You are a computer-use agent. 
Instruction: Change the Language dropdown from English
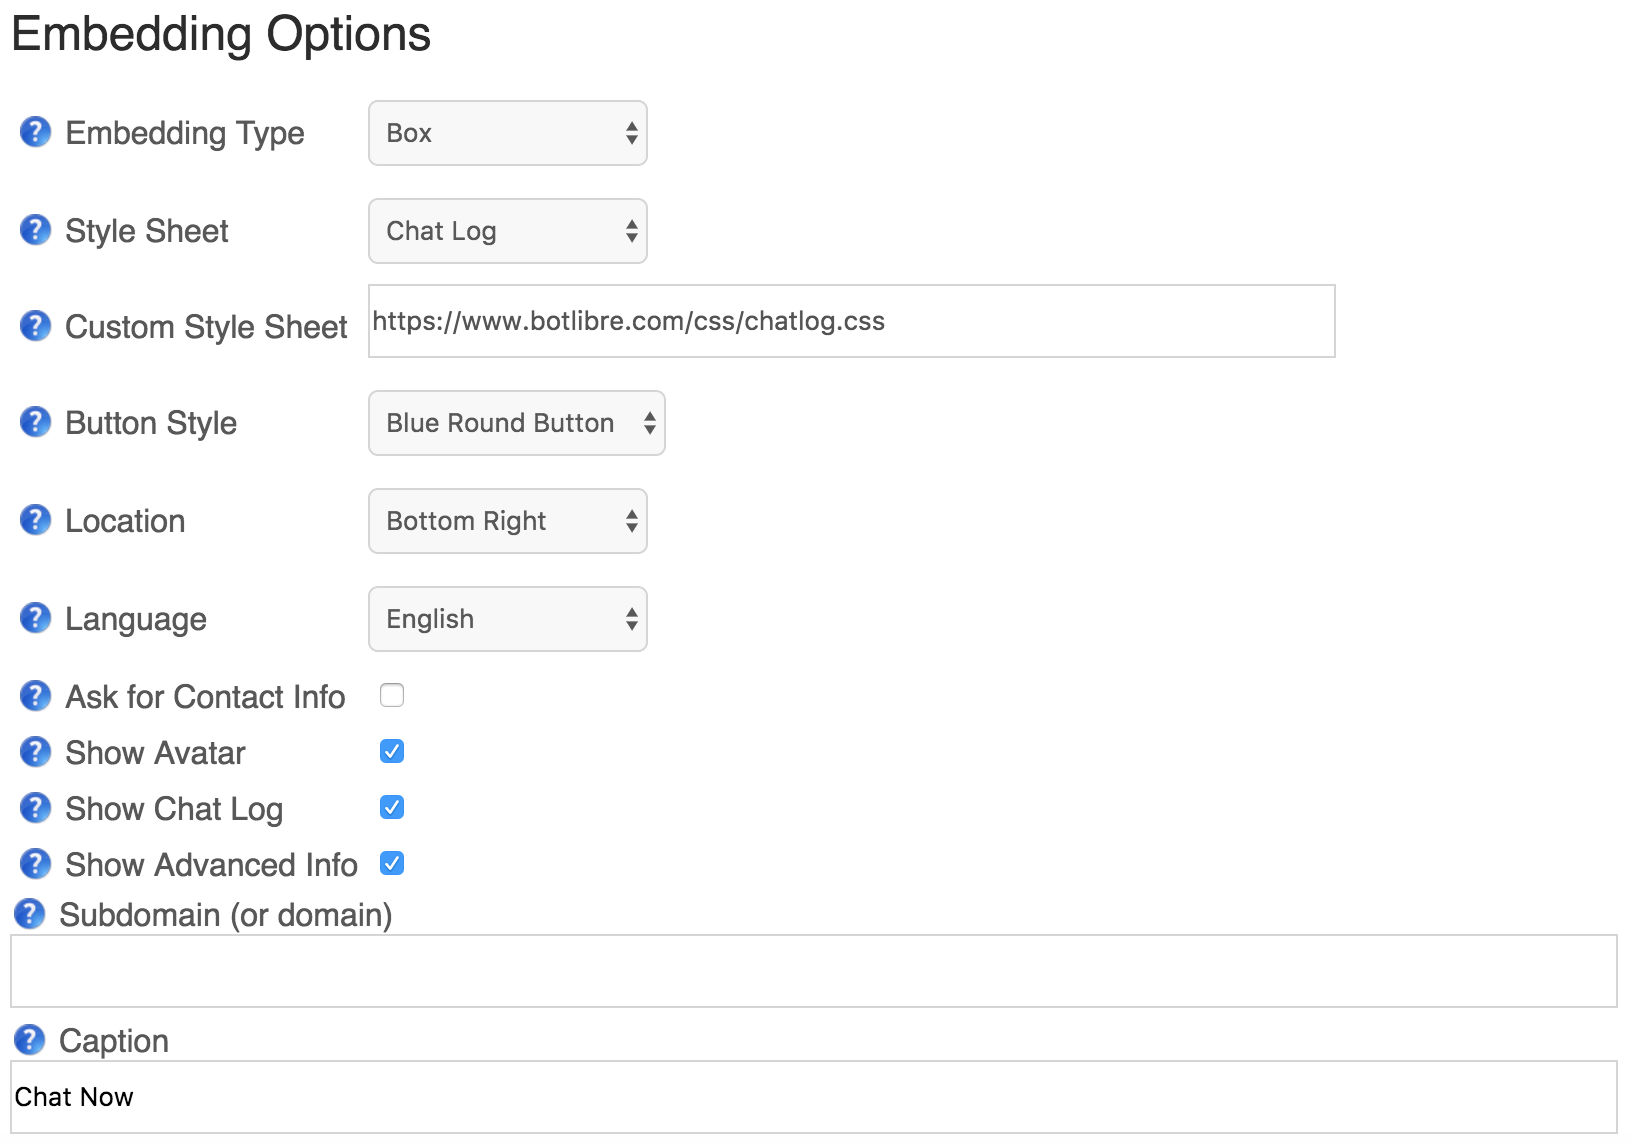tap(507, 619)
